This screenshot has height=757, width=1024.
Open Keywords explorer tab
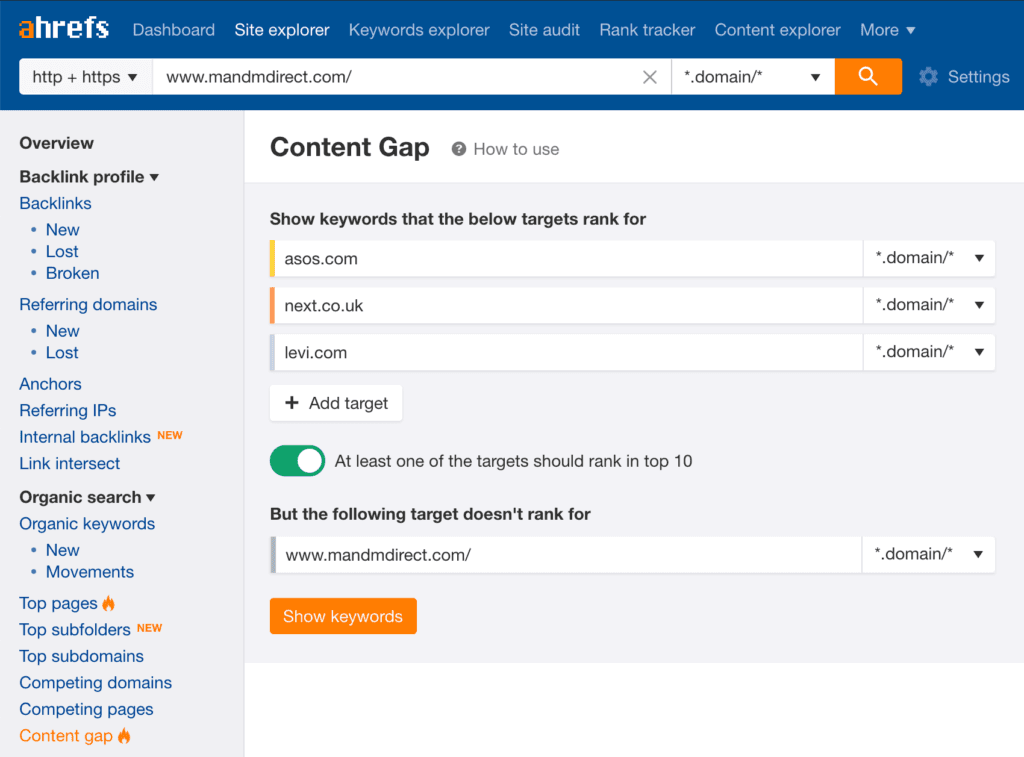point(419,30)
